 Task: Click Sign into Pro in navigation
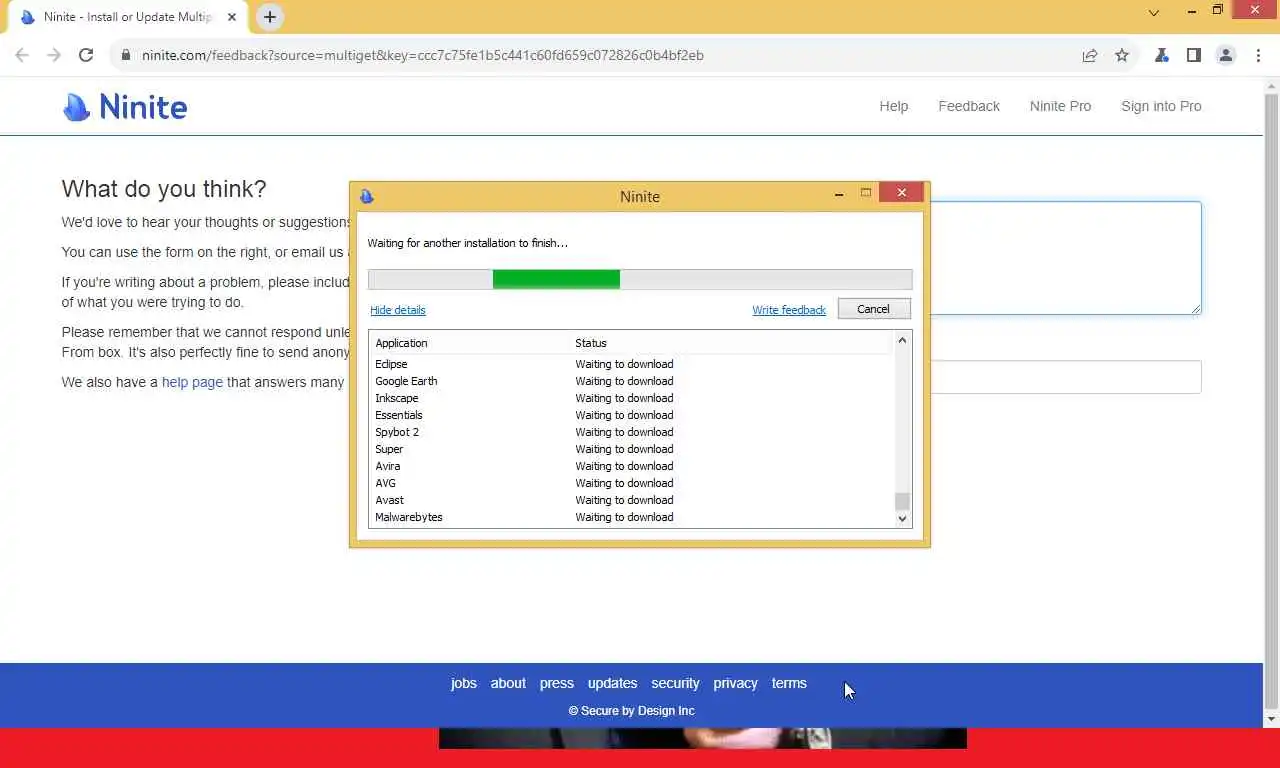coord(1161,106)
